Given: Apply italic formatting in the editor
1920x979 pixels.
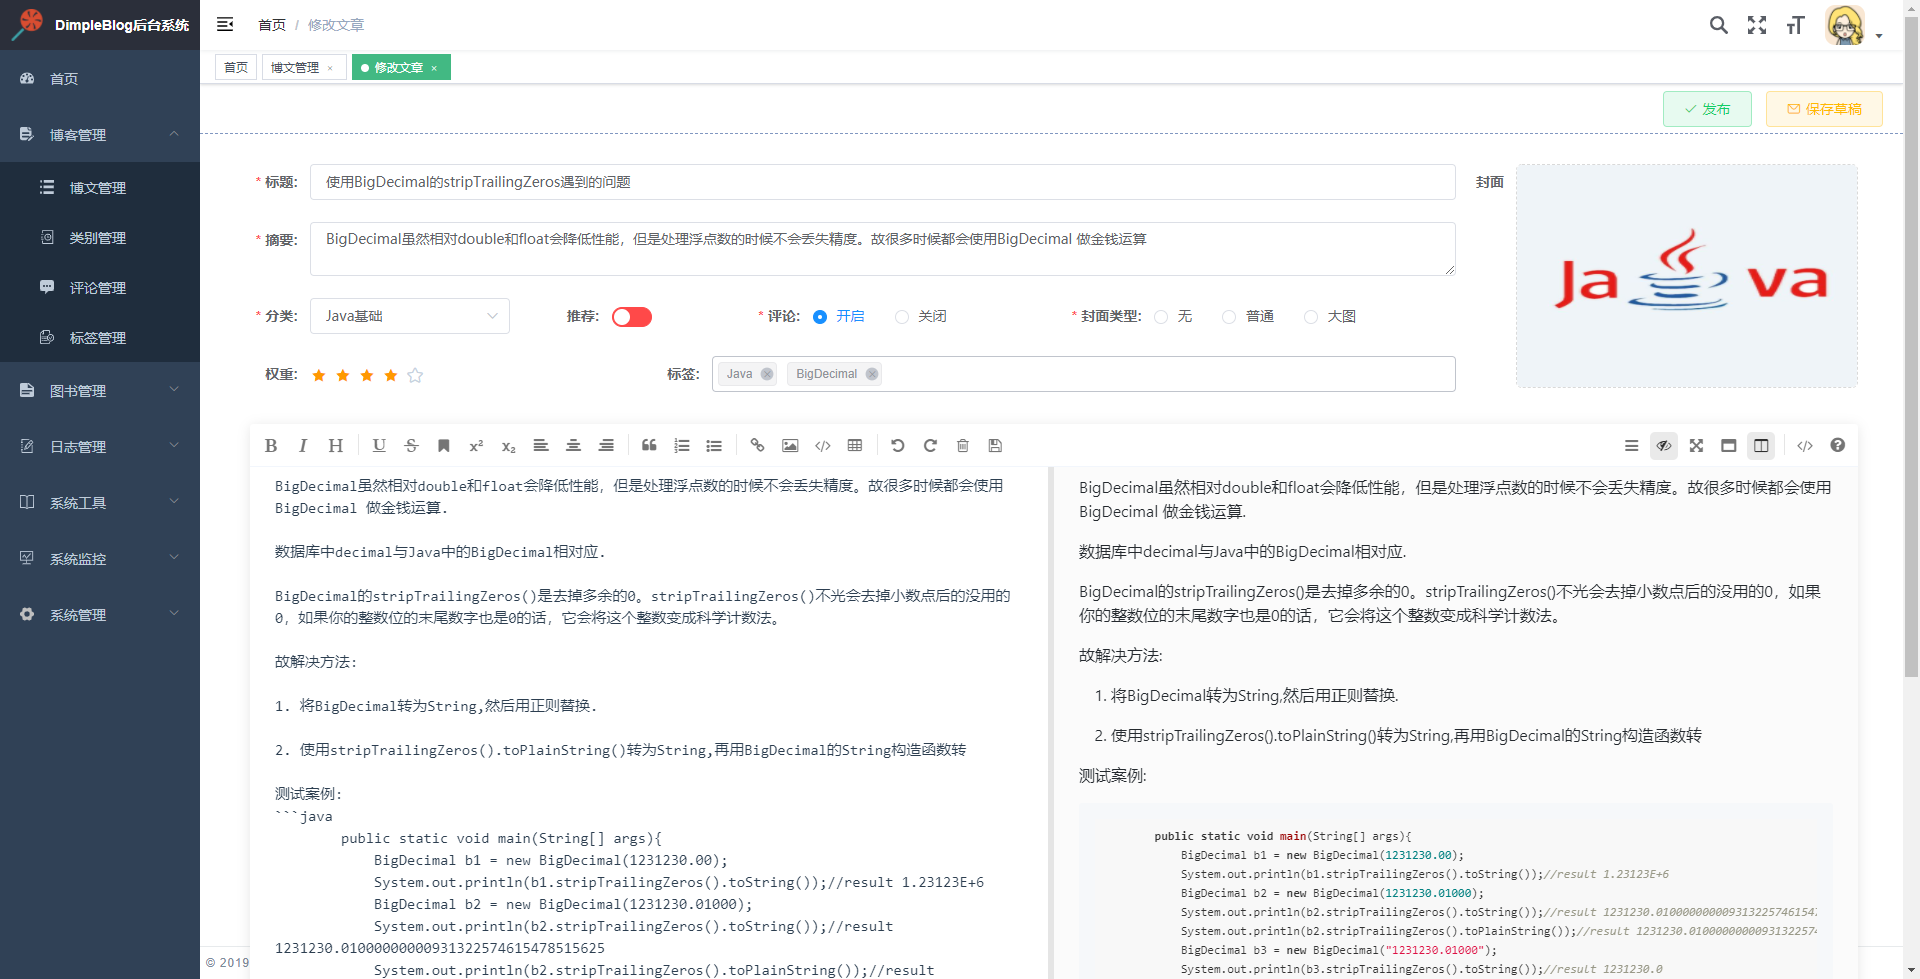Looking at the screenshot, I should coord(303,446).
